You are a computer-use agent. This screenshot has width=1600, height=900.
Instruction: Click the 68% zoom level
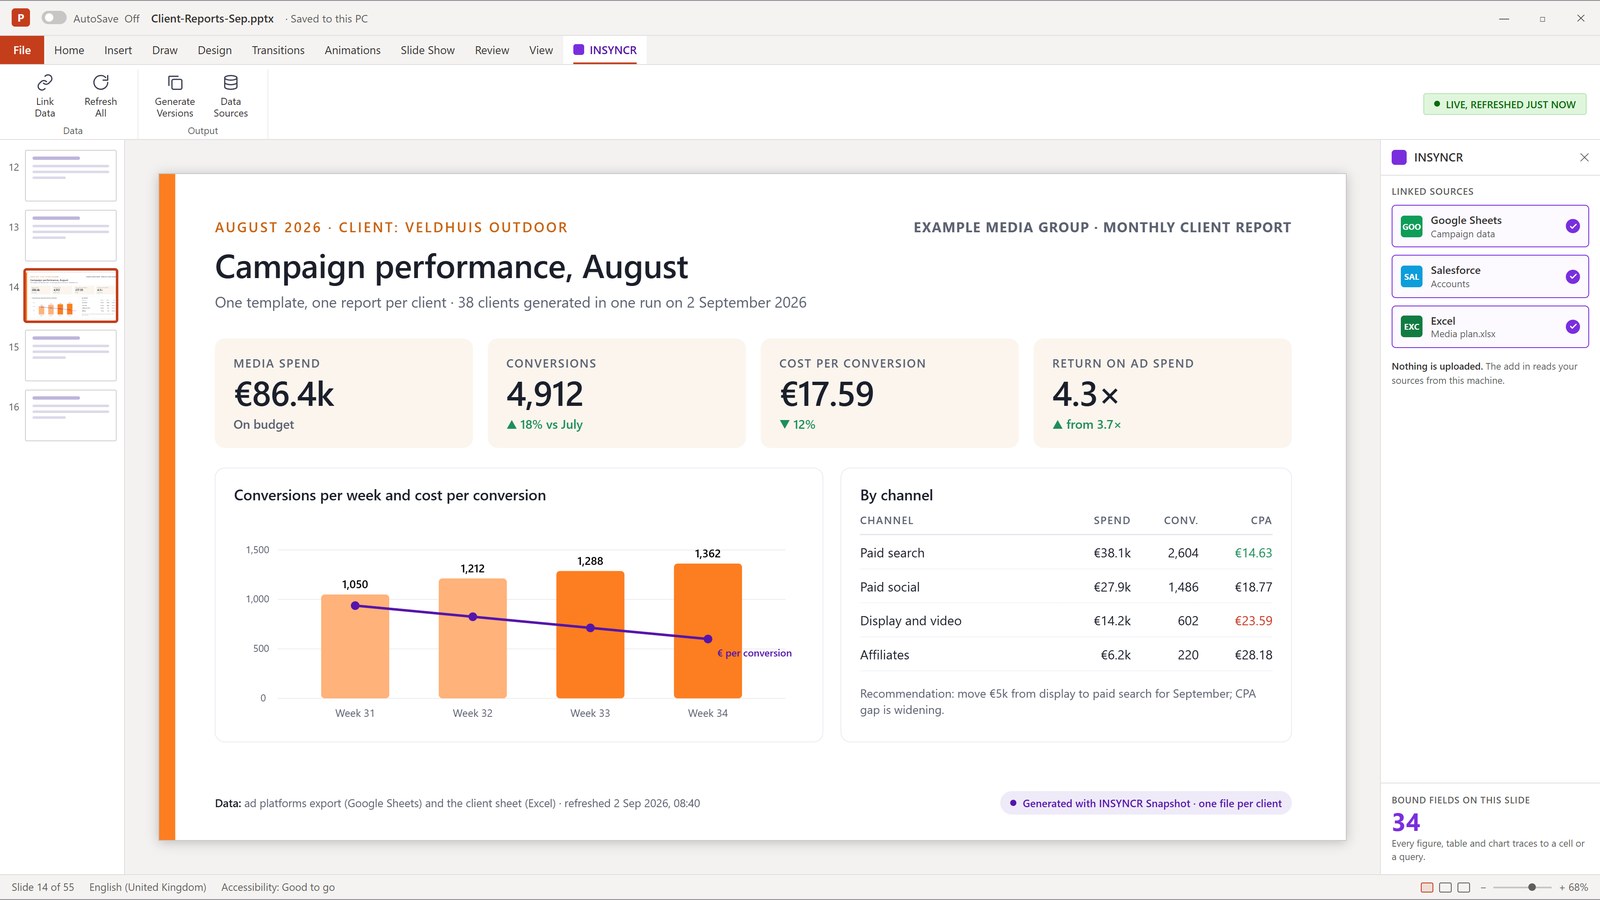tap(1578, 887)
